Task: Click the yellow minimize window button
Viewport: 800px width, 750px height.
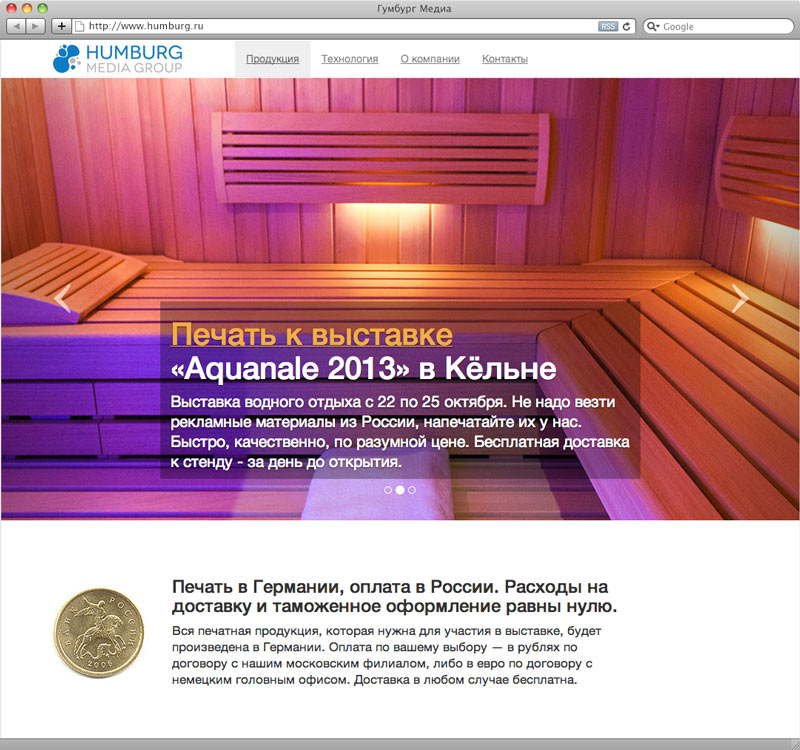Action: 27,8
